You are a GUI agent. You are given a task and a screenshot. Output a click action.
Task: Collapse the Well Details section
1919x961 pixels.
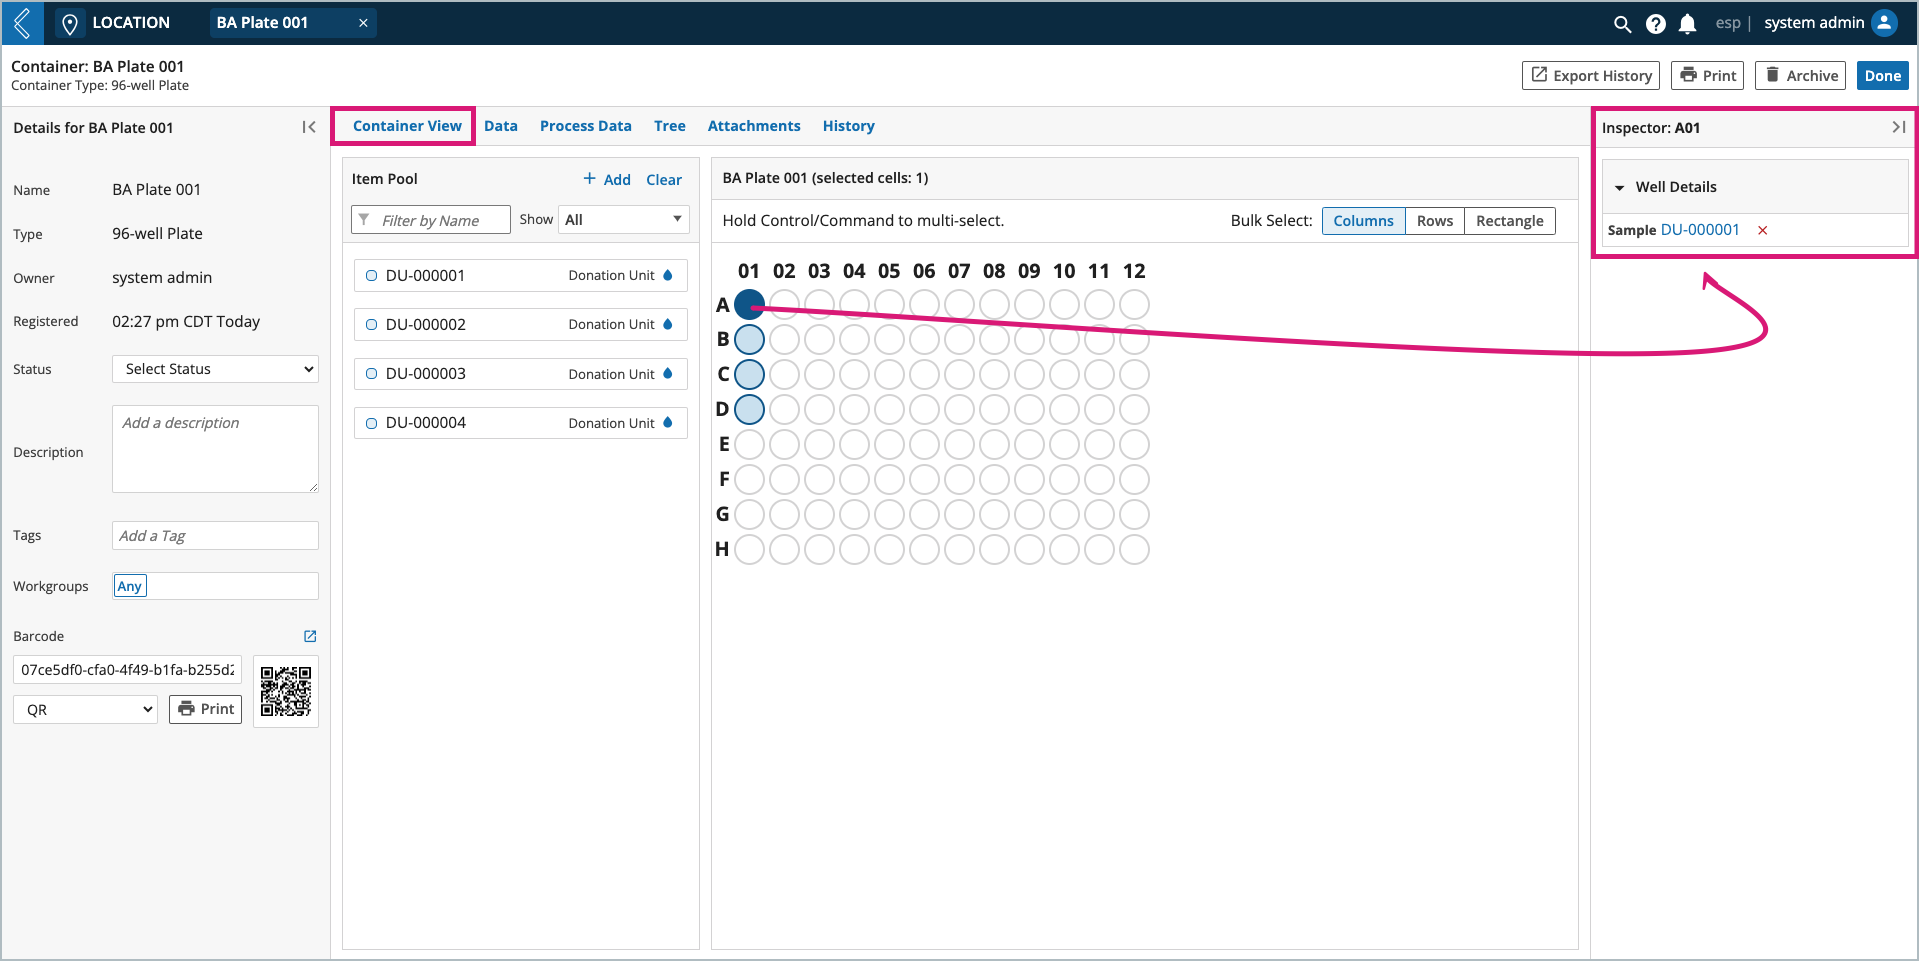tap(1619, 187)
